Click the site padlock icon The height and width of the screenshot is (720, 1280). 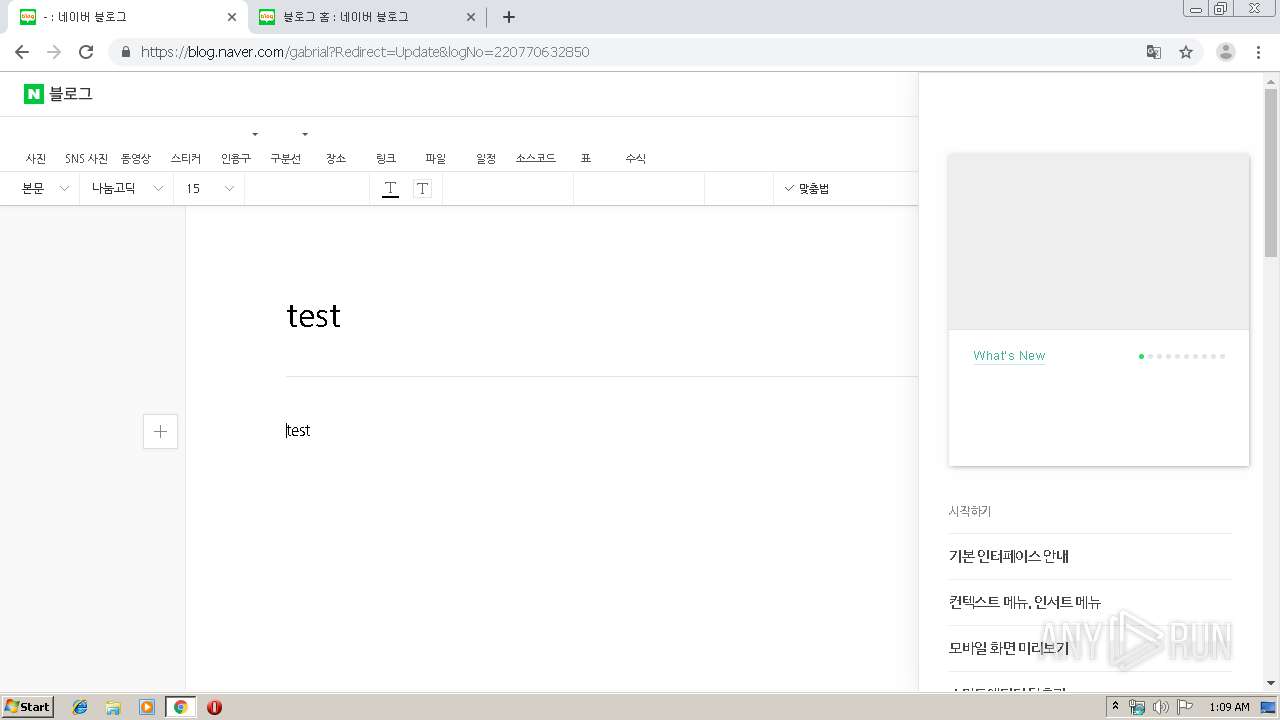point(125,52)
